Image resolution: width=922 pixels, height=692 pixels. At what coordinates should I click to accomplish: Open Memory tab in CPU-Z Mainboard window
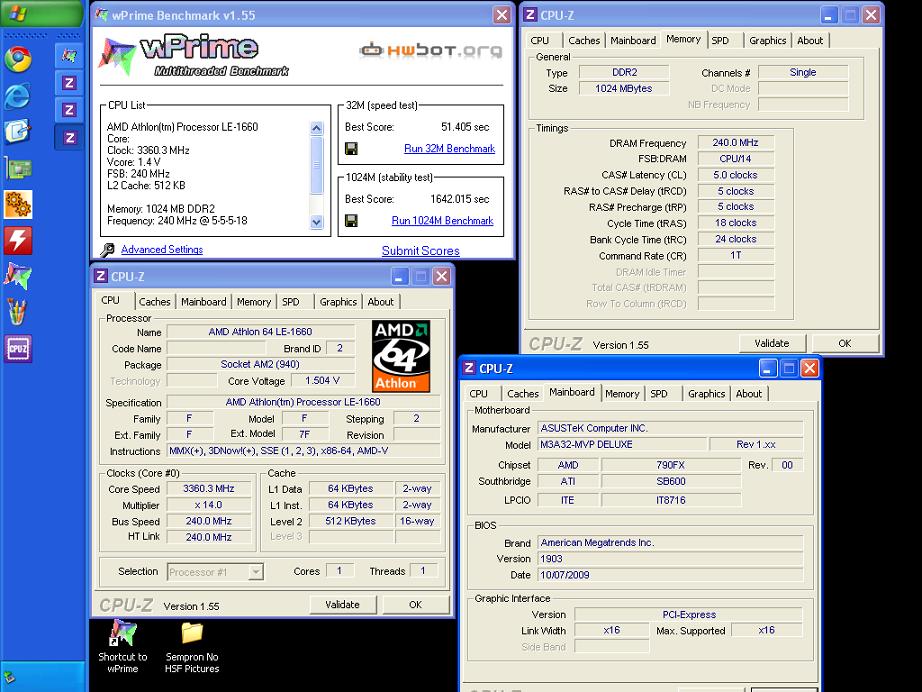(622, 394)
